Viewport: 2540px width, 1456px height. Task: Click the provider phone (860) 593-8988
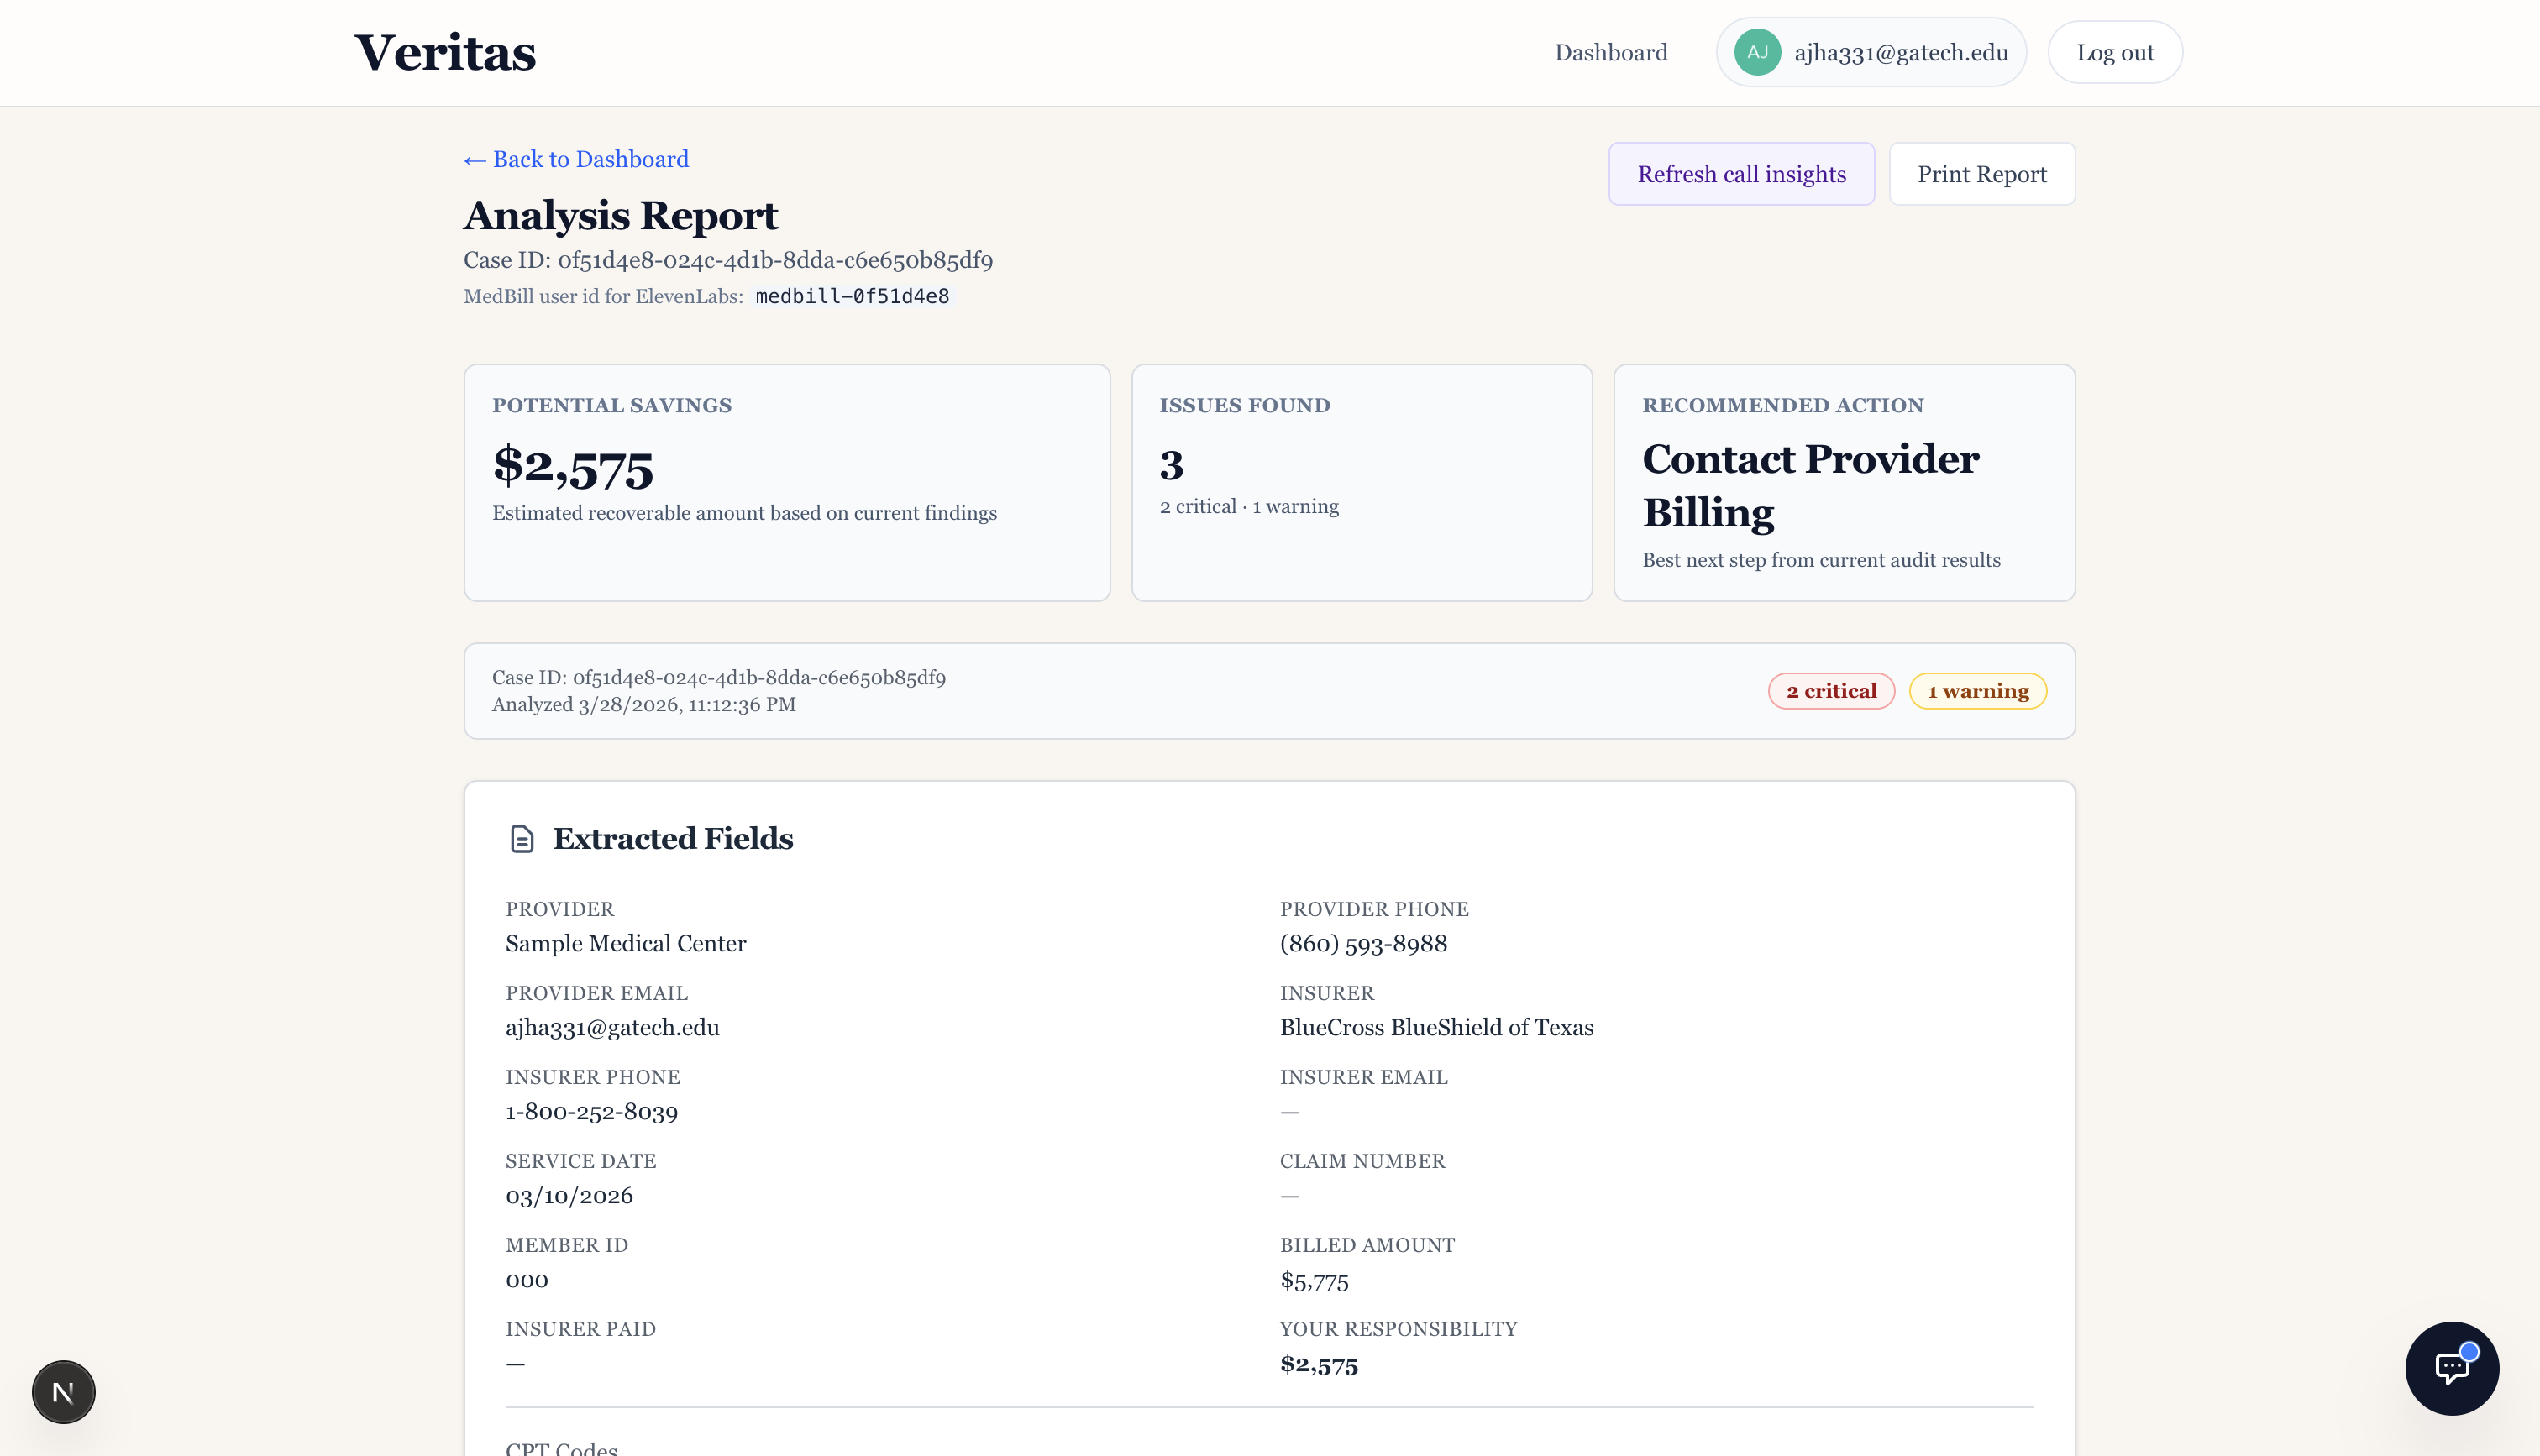click(1363, 943)
